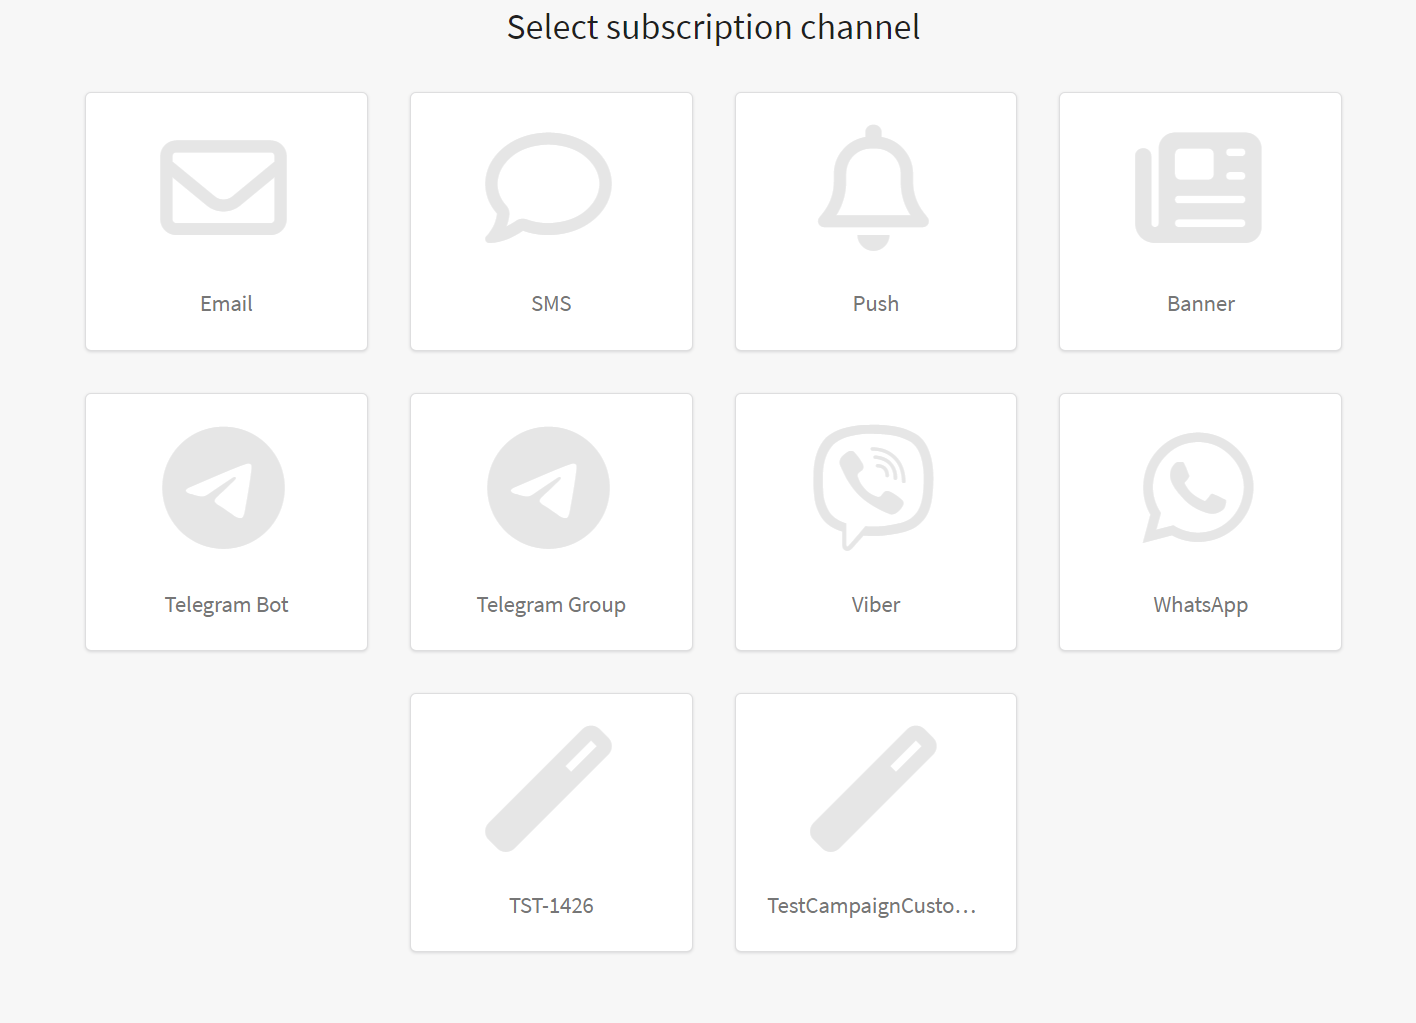Click the Banner label
Screen dimensions: 1416x1023
(x=1201, y=304)
